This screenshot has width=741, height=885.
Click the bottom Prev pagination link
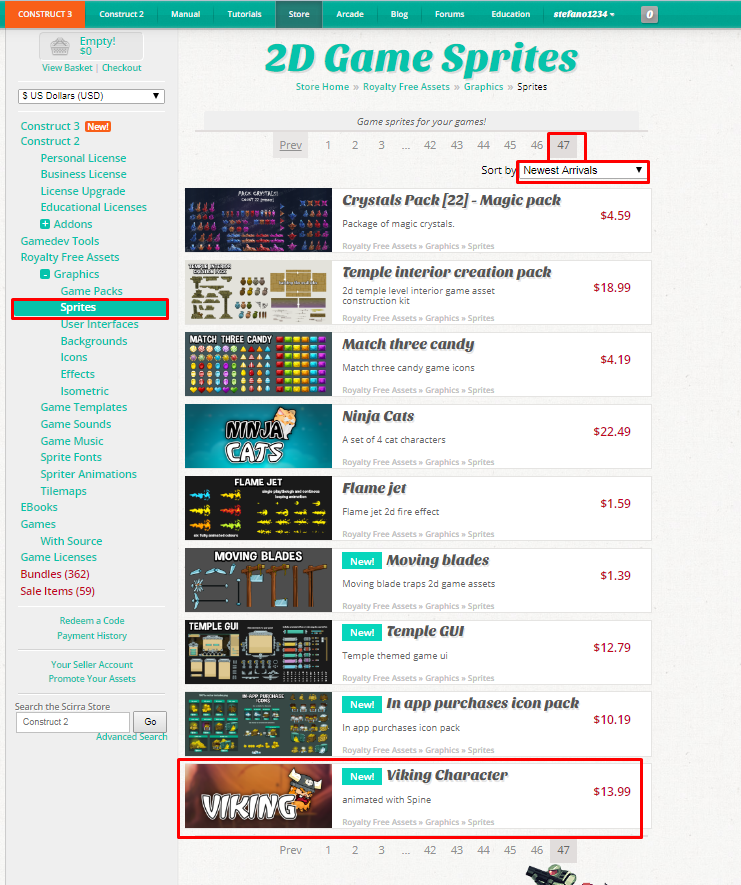click(291, 850)
